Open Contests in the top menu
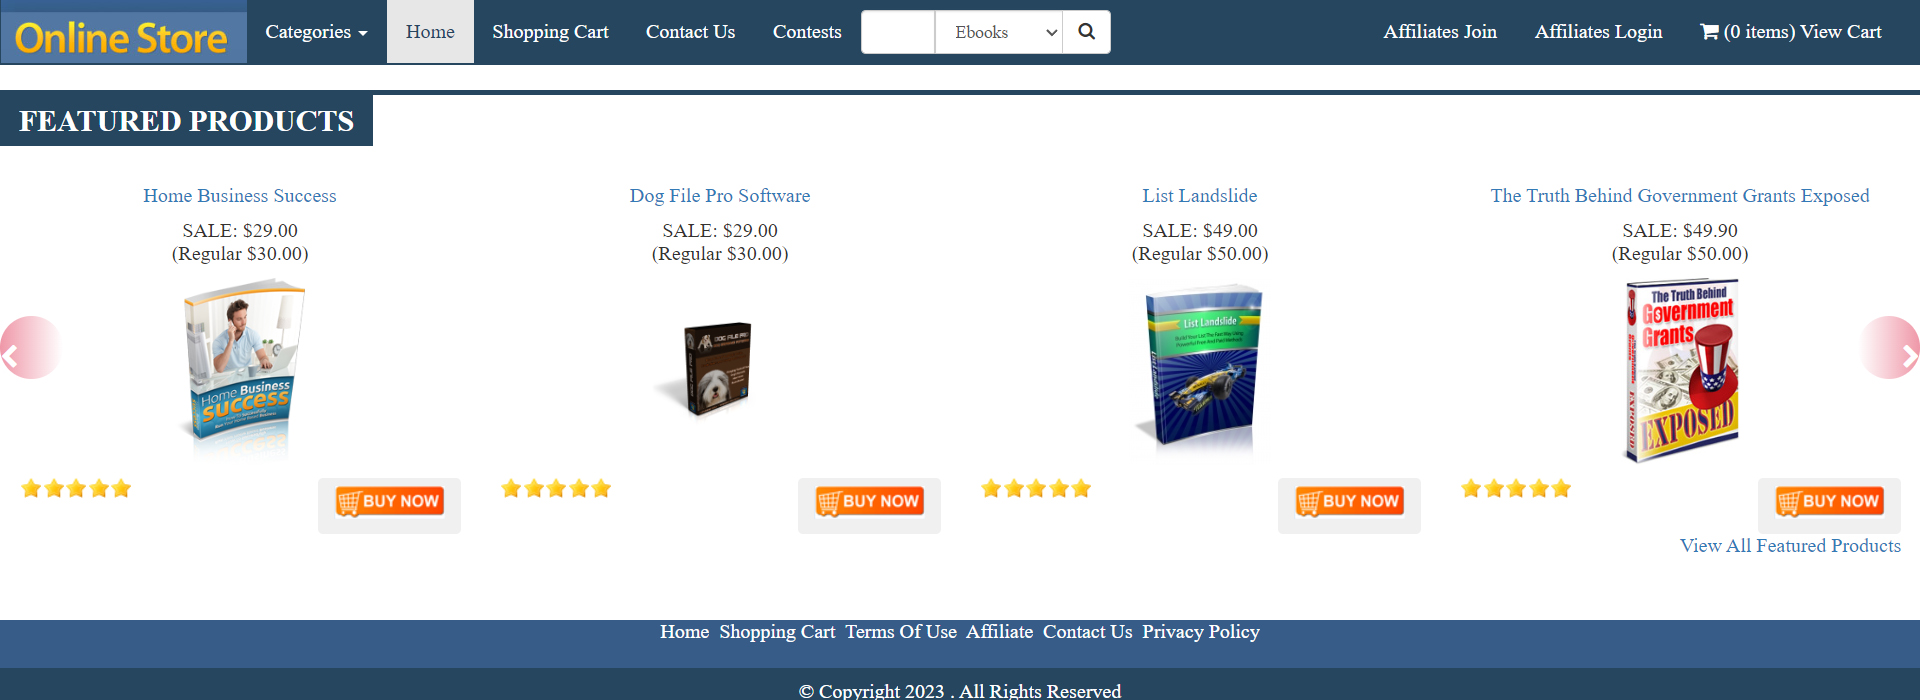 [x=807, y=32]
